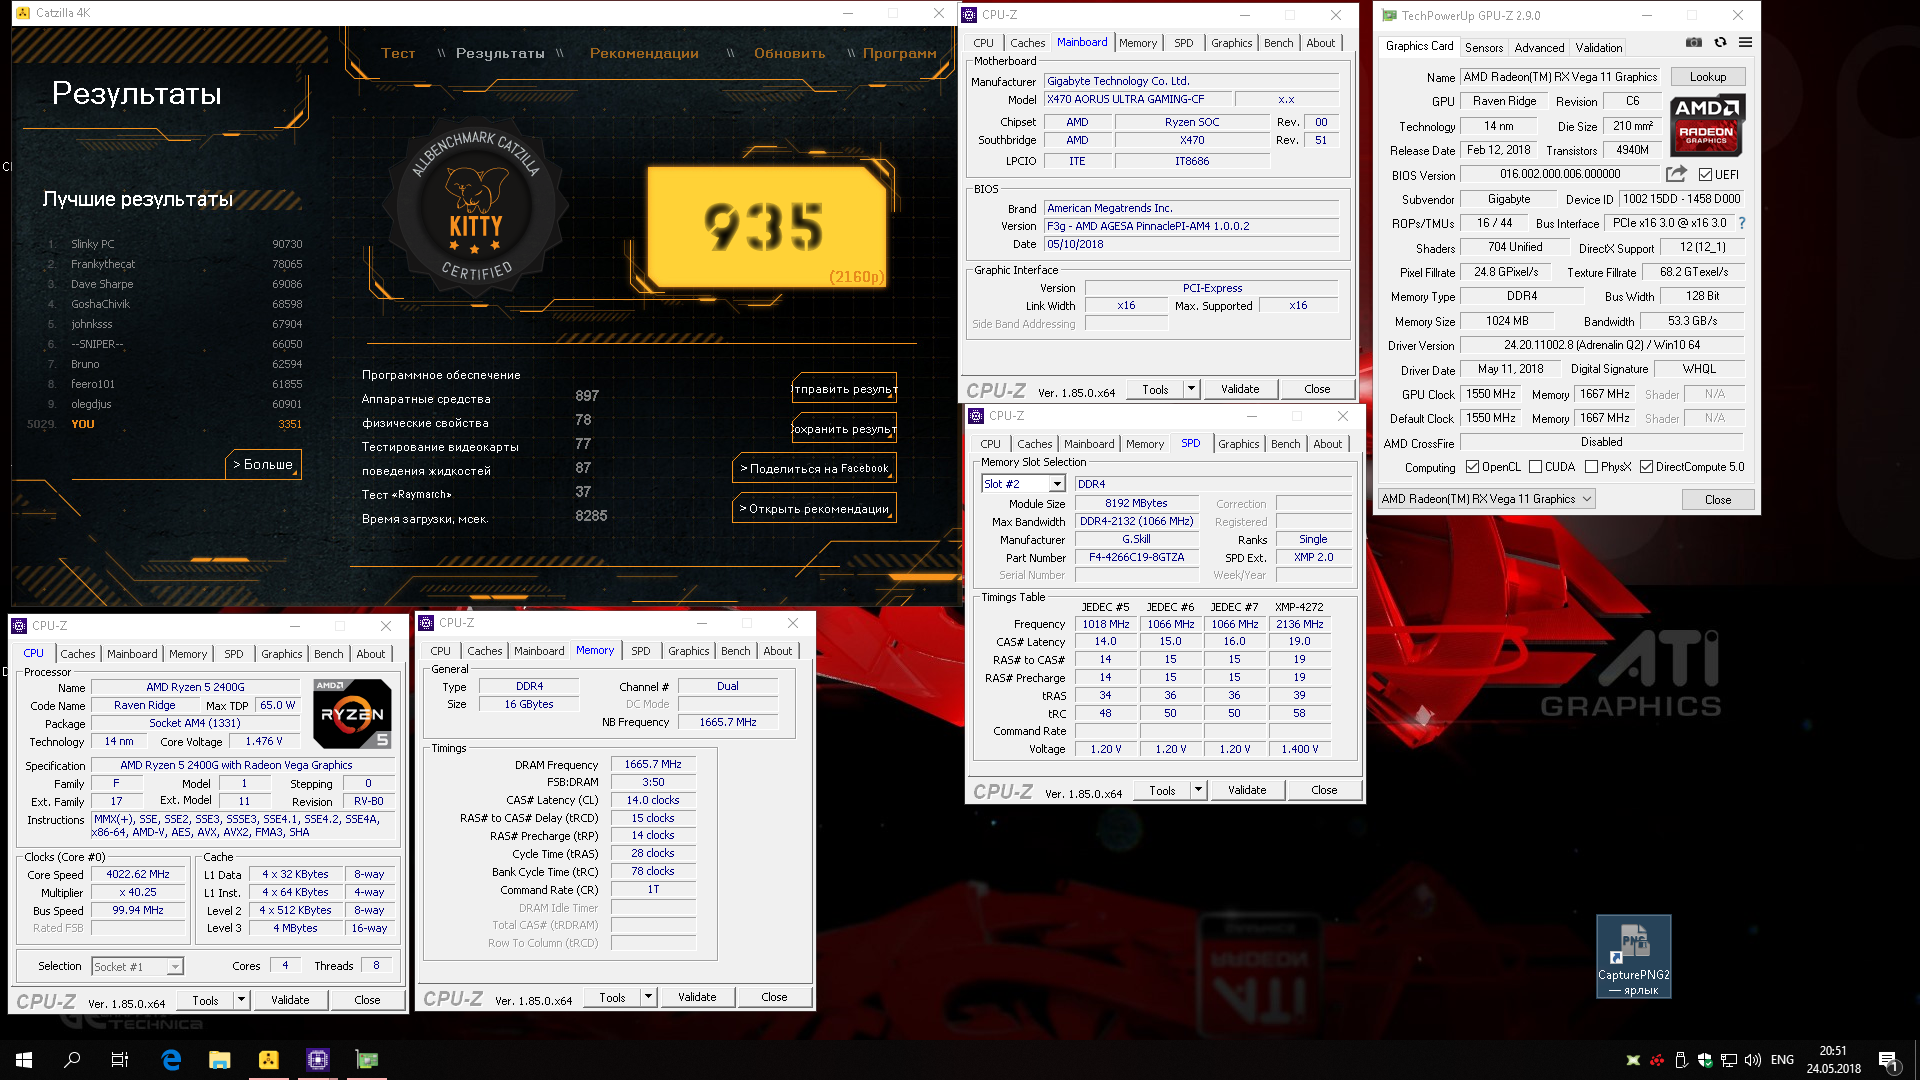Open Windows taskbar search
Screen dimensions: 1920x1080
(x=72, y=1060)
